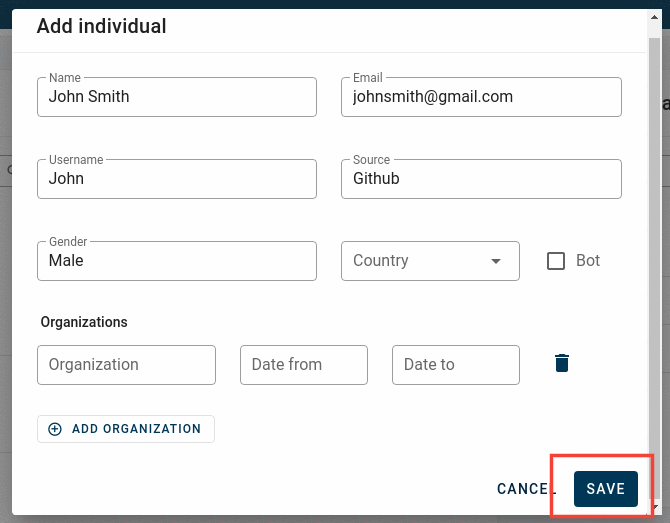Cancel the Add individual dialog
This screenshot has height=523, width=670.
coord(526,489)
